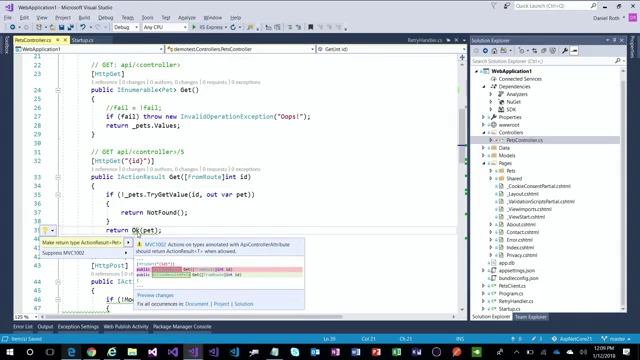Open Outlook from the taskbar
Viewport: 640px width, 360px height.
315,352
